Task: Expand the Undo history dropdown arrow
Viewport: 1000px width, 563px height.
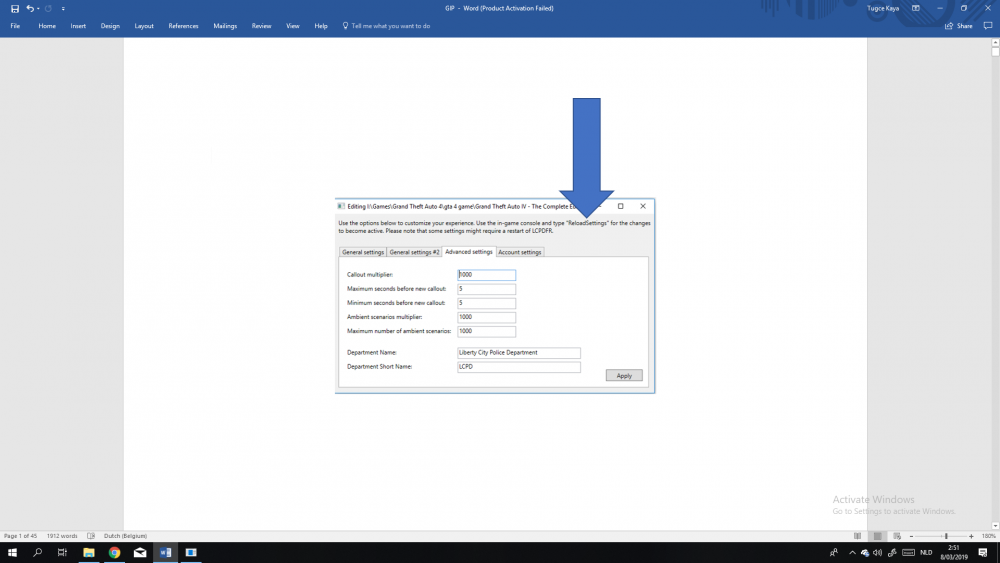Action: pos(38,8)
